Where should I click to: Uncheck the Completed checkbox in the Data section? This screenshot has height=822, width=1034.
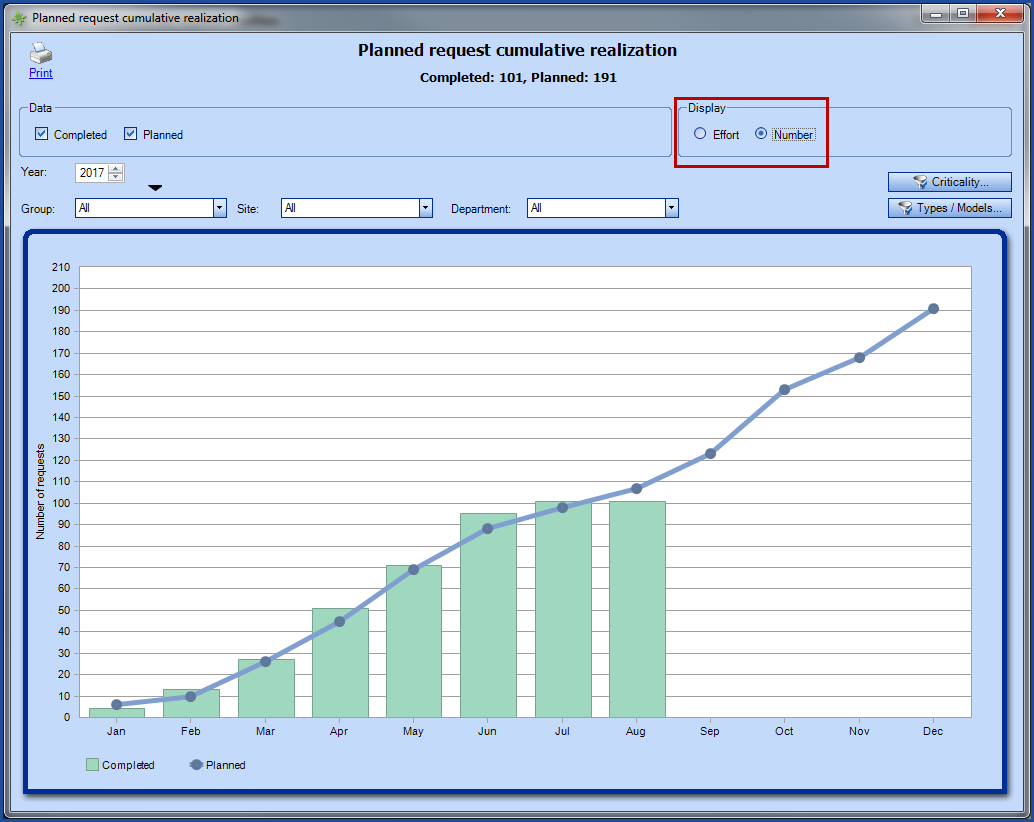tap(41, 134)
